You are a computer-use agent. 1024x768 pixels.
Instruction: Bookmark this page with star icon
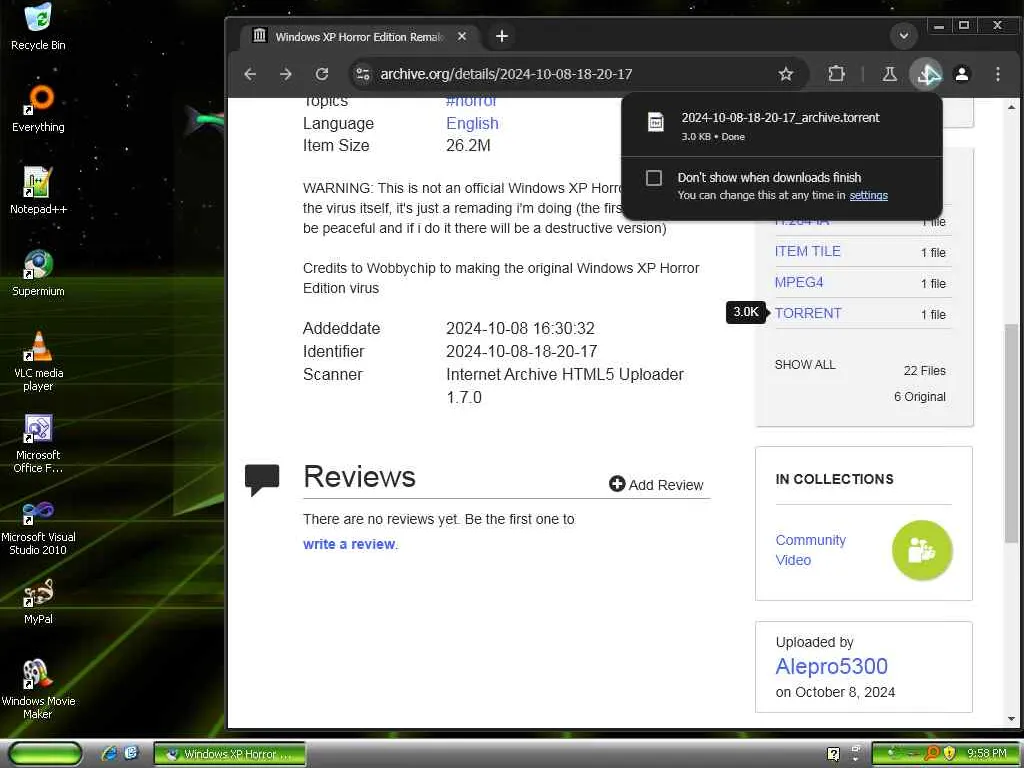[x=786, y=74]
